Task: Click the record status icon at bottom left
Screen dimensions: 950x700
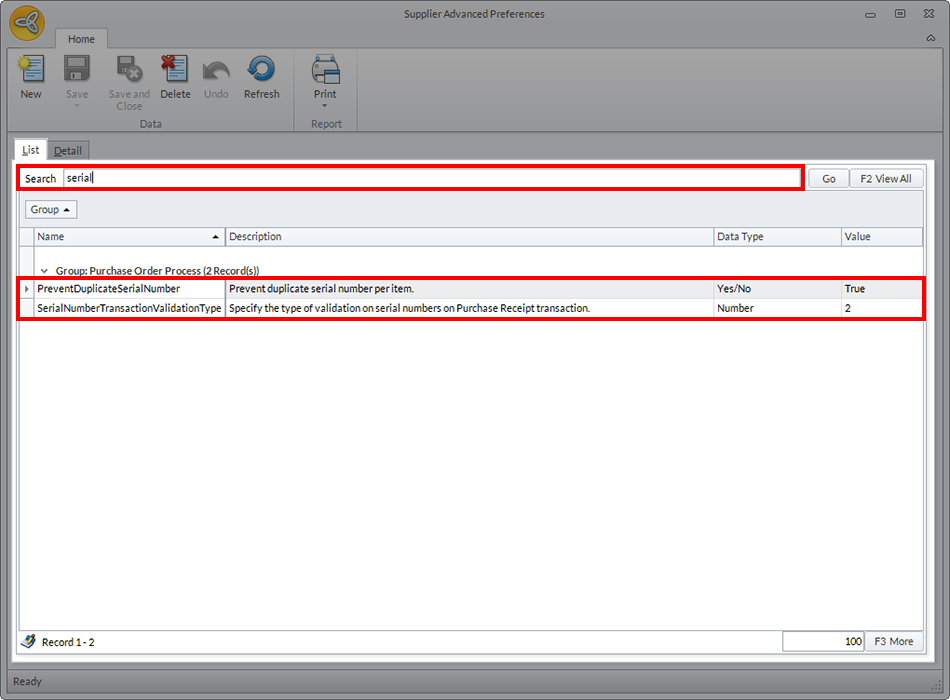Action: [x=28, y=641]
